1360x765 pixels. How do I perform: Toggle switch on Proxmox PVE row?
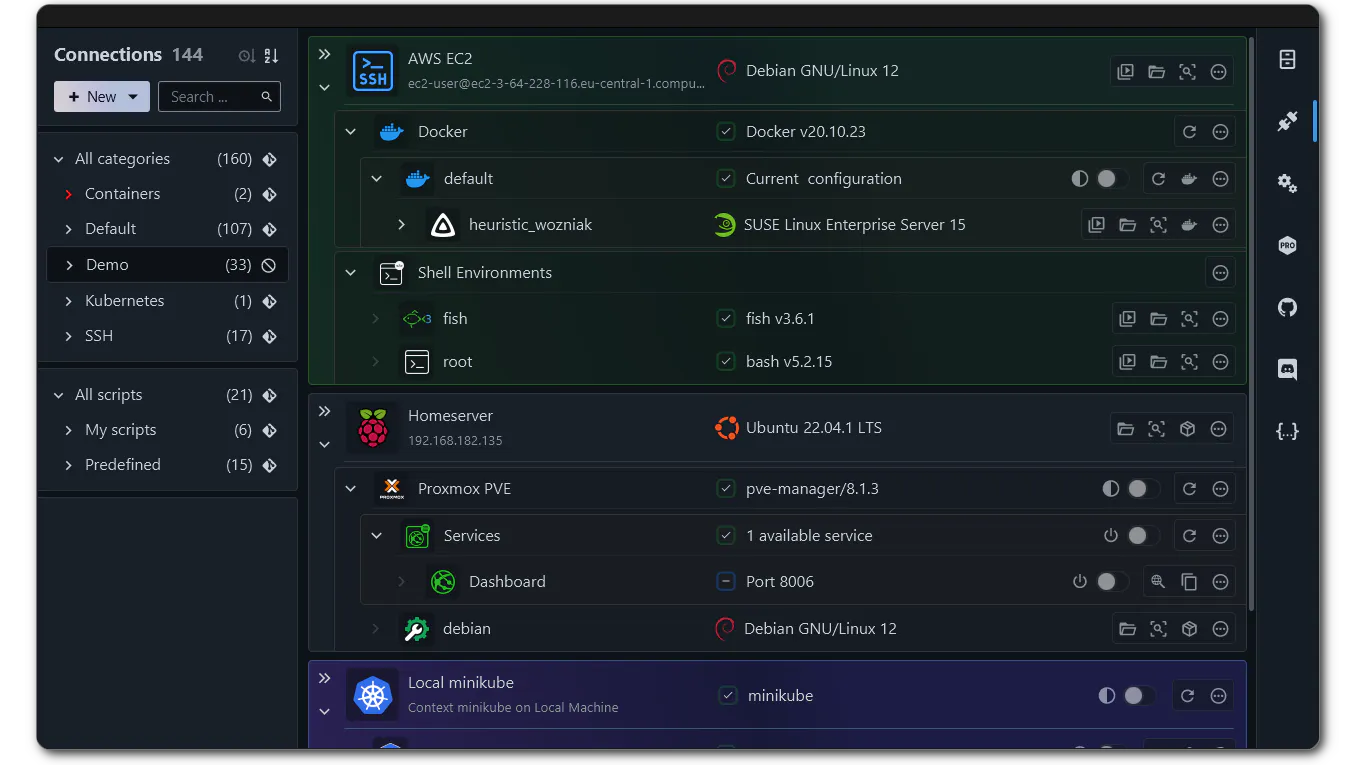[x=1141, y=489]
